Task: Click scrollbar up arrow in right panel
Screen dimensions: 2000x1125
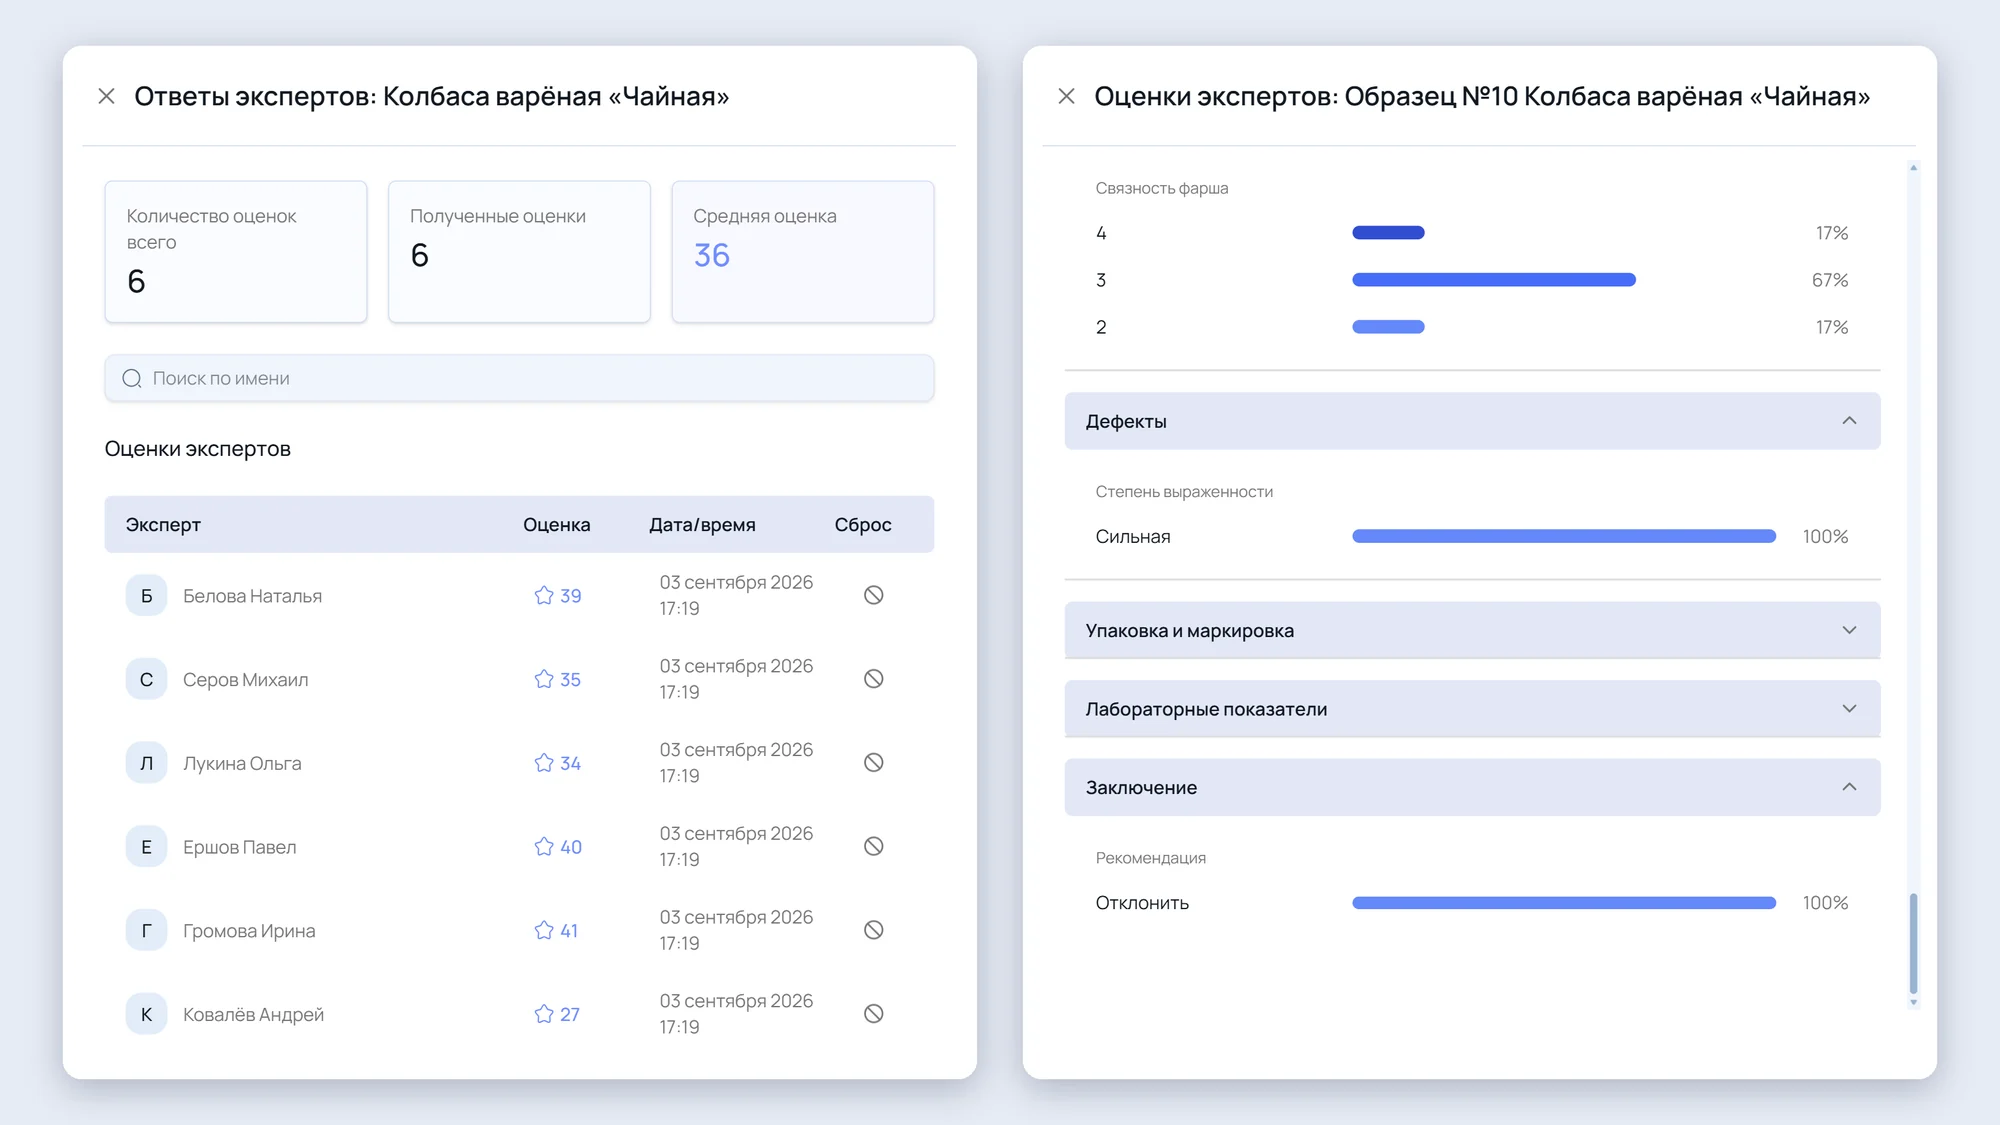Action: [1913, 168]
